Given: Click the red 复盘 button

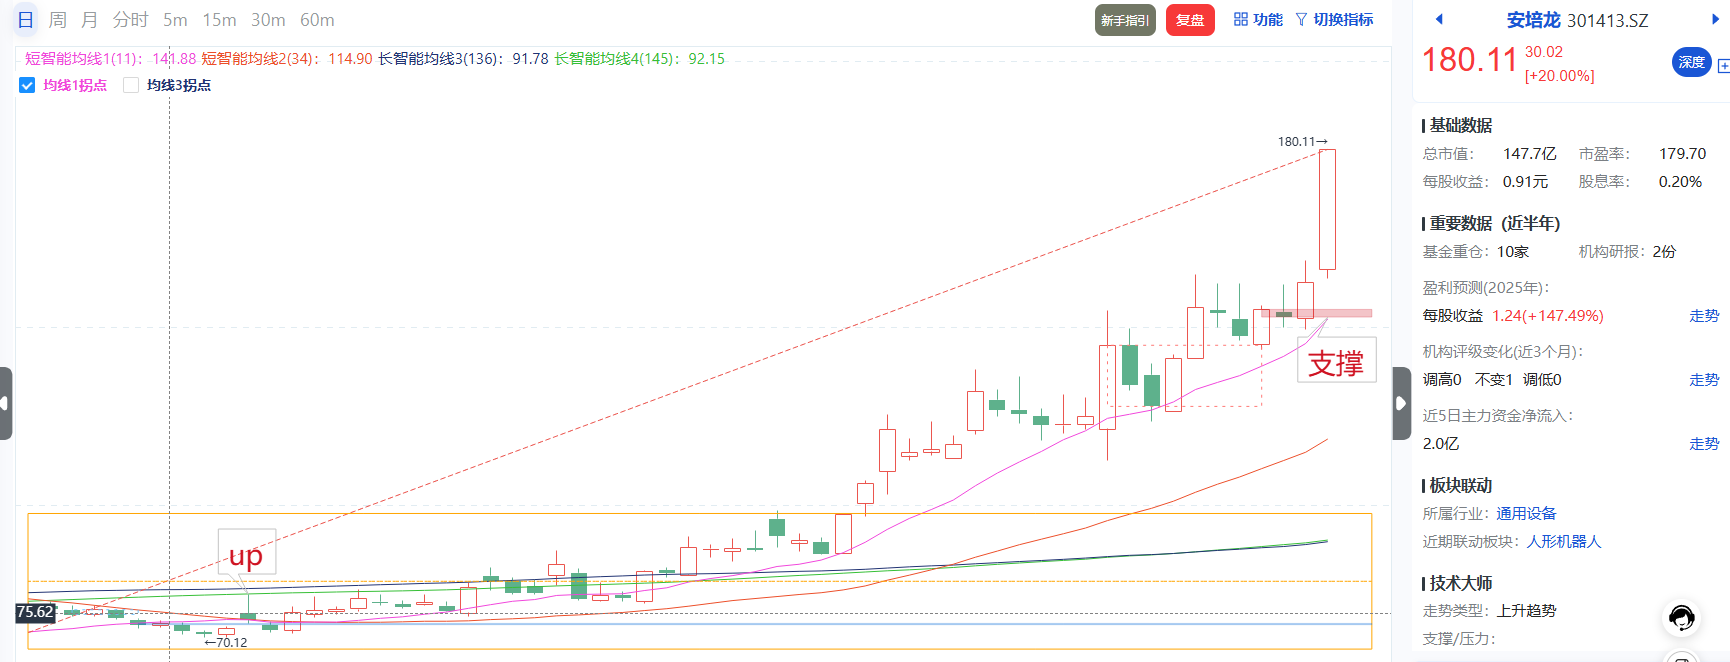Looking at the screenshot, I should [x=1190, y=20].
